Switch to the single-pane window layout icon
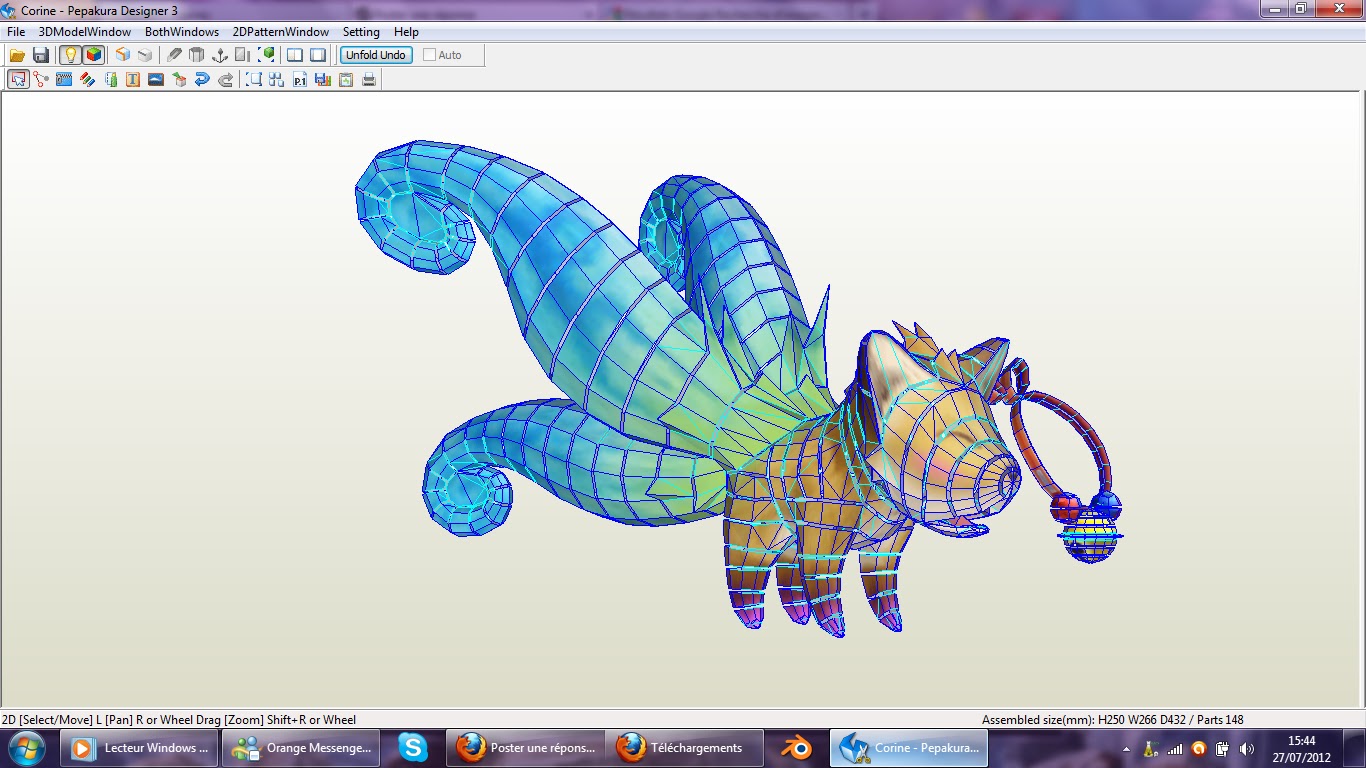Viewport: 1366px width, 768px height. click(318, 55)
